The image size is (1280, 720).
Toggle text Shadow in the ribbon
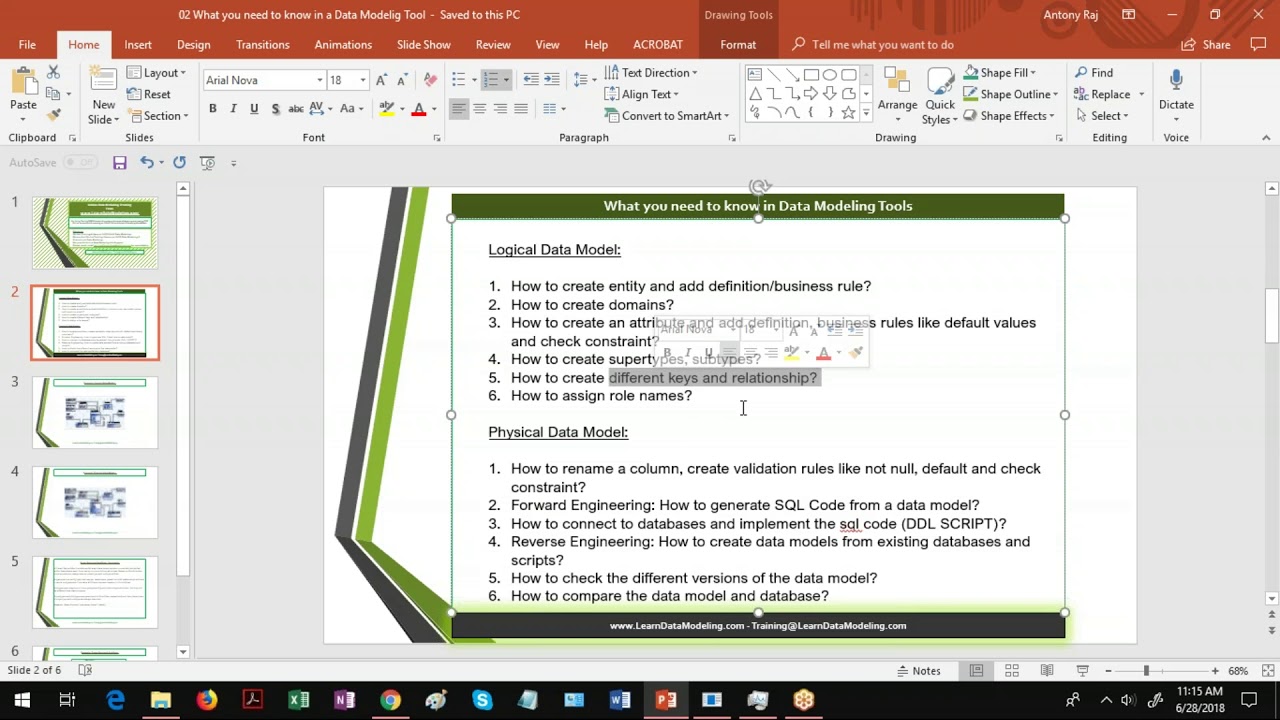[x=275, y=108]
